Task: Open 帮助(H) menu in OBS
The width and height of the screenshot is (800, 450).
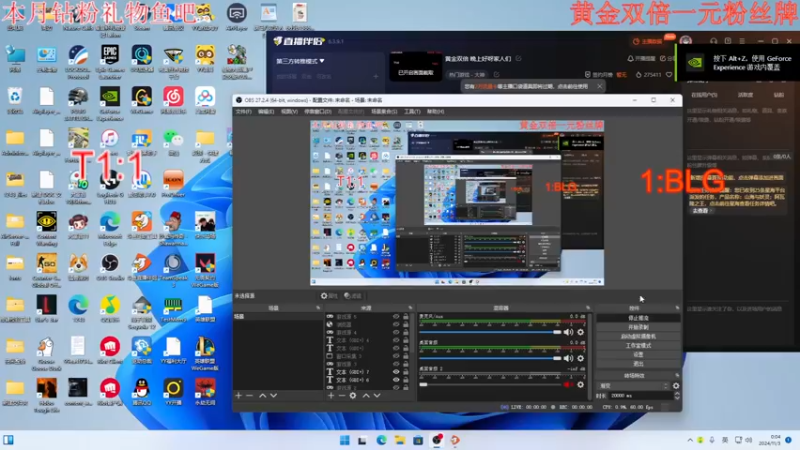Action: (x=435, y=111)
